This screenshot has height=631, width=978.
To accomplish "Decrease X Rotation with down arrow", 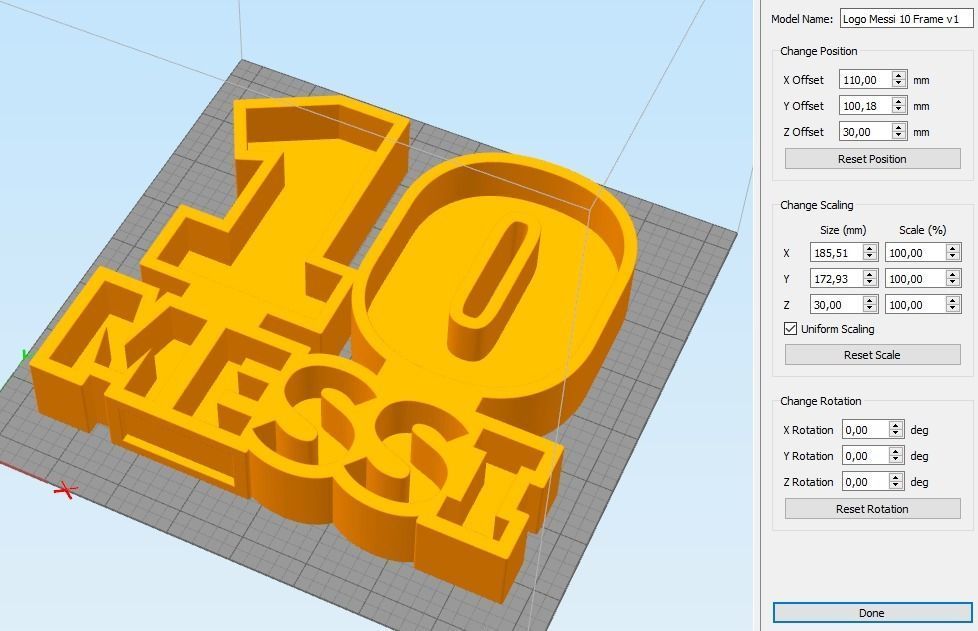I will pos(896,434).
